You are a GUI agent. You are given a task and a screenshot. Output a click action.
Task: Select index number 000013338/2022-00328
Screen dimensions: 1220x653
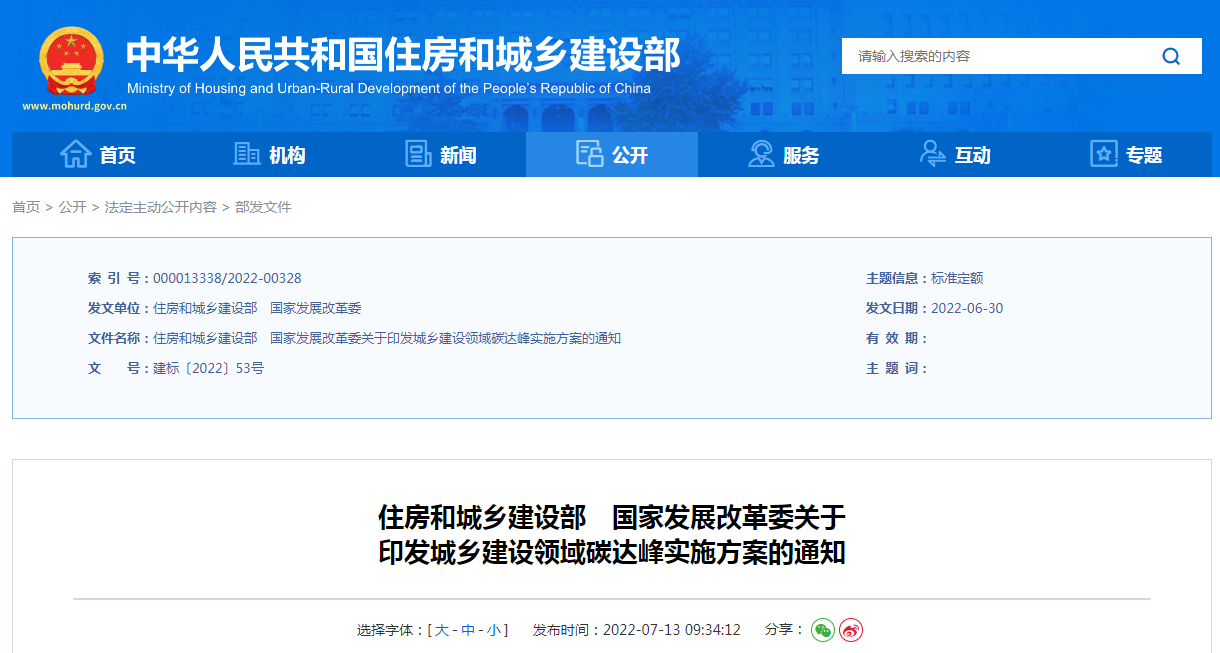coord(227,278)
